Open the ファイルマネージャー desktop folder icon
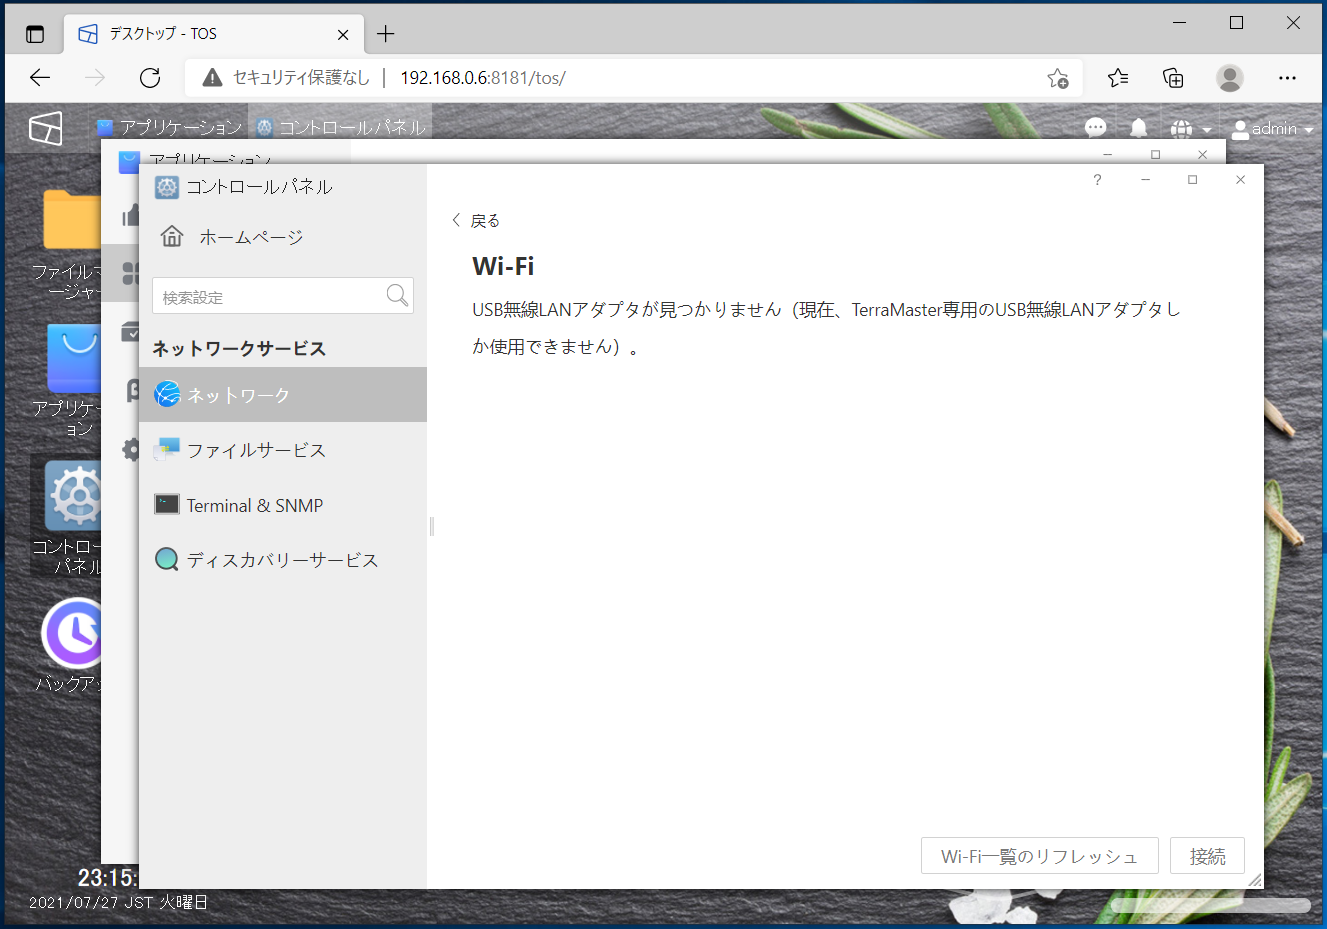The width and height of the screenshot is (1327, 929). pos(72,220)
